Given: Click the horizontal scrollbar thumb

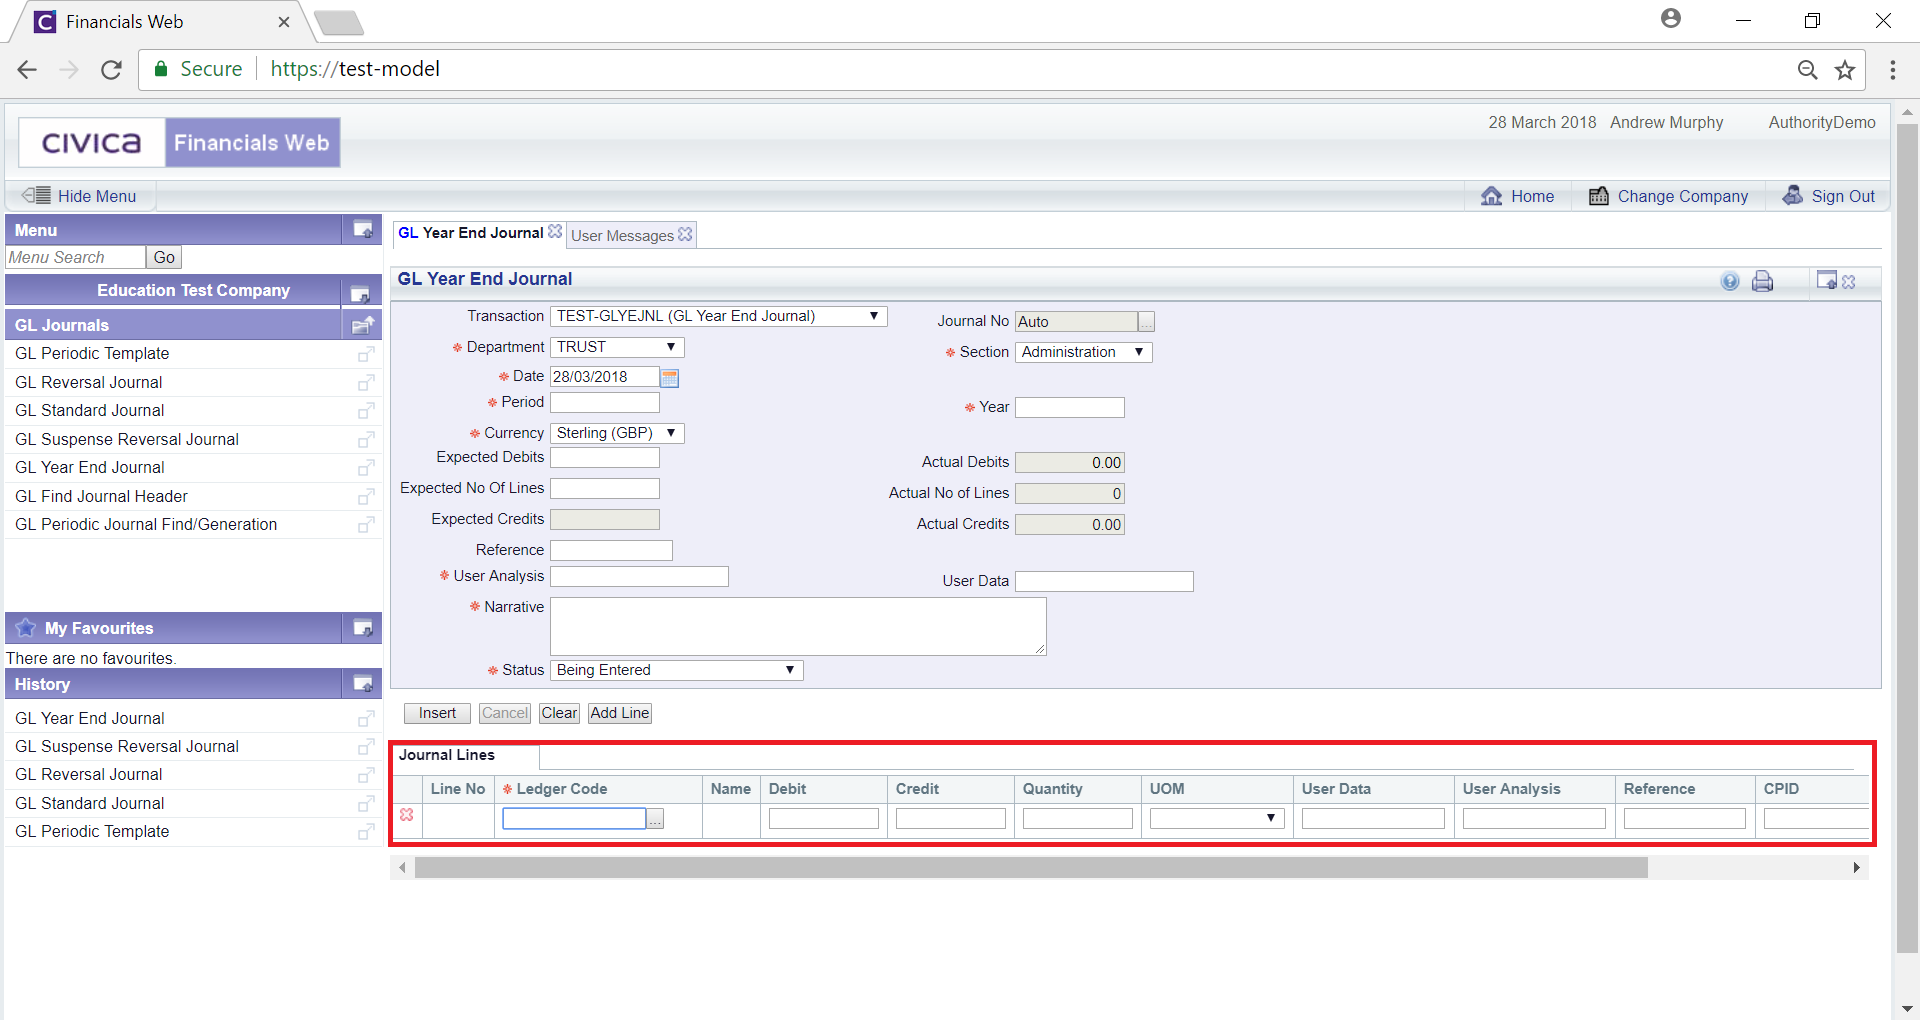Looking at the screenshot, I should click(x=1031, y=867).
